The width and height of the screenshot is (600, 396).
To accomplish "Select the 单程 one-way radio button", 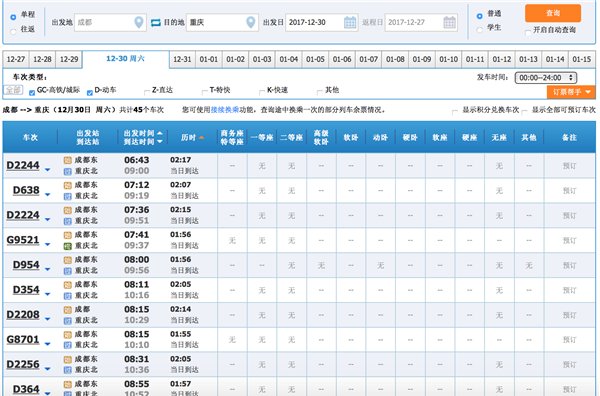I will (13, 17).
